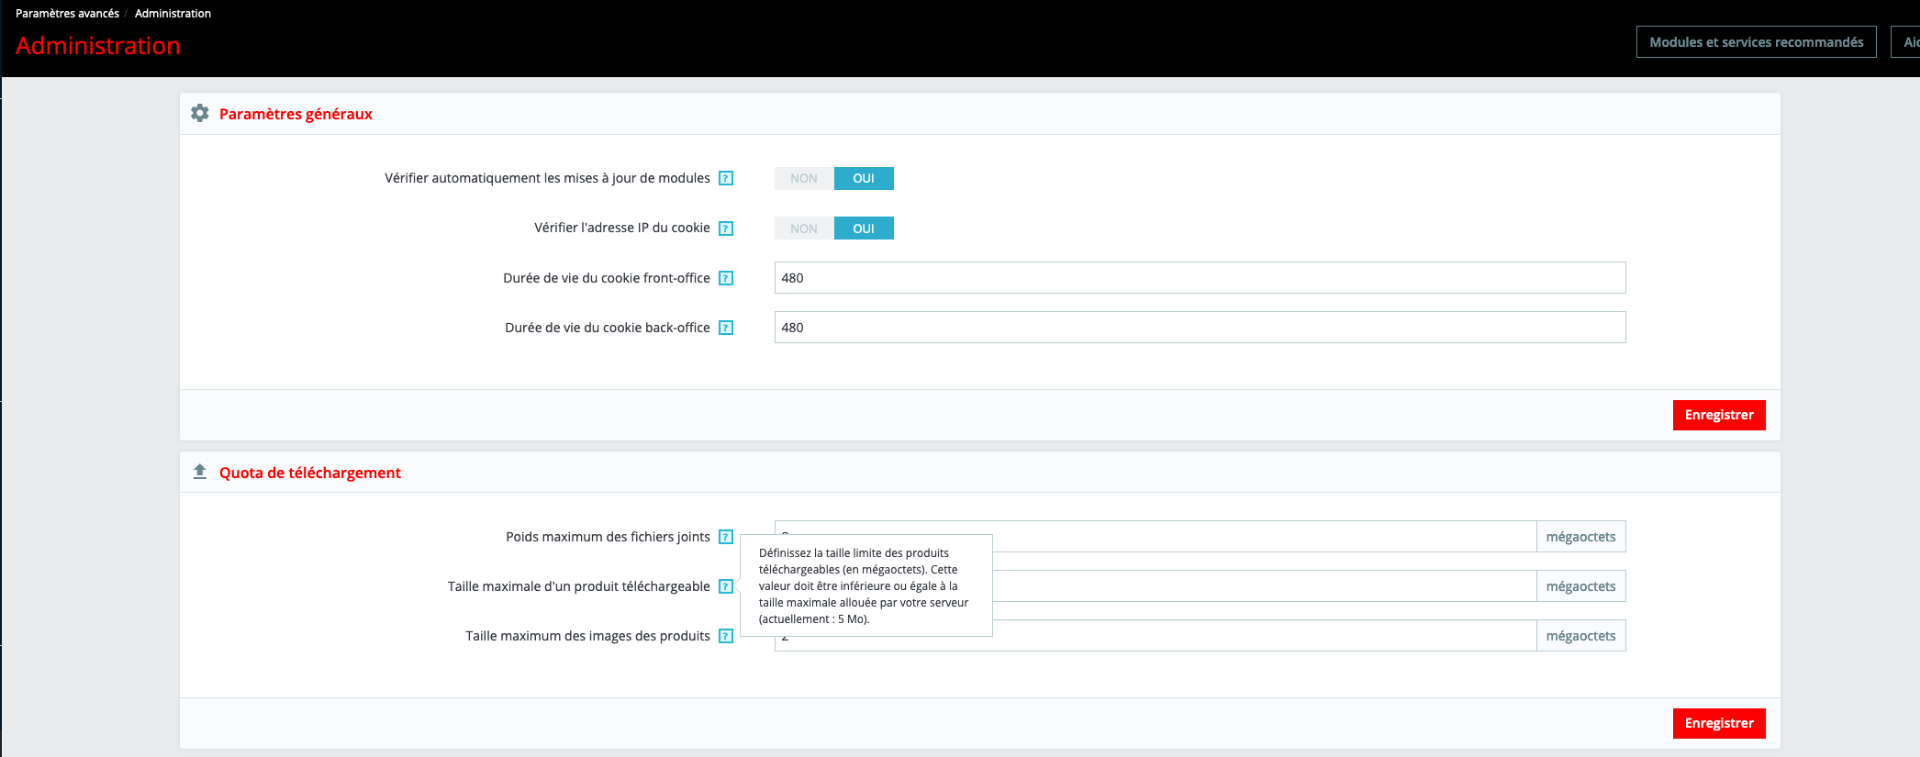Save general settings with Enregistrer

(x=1719, y=415)
